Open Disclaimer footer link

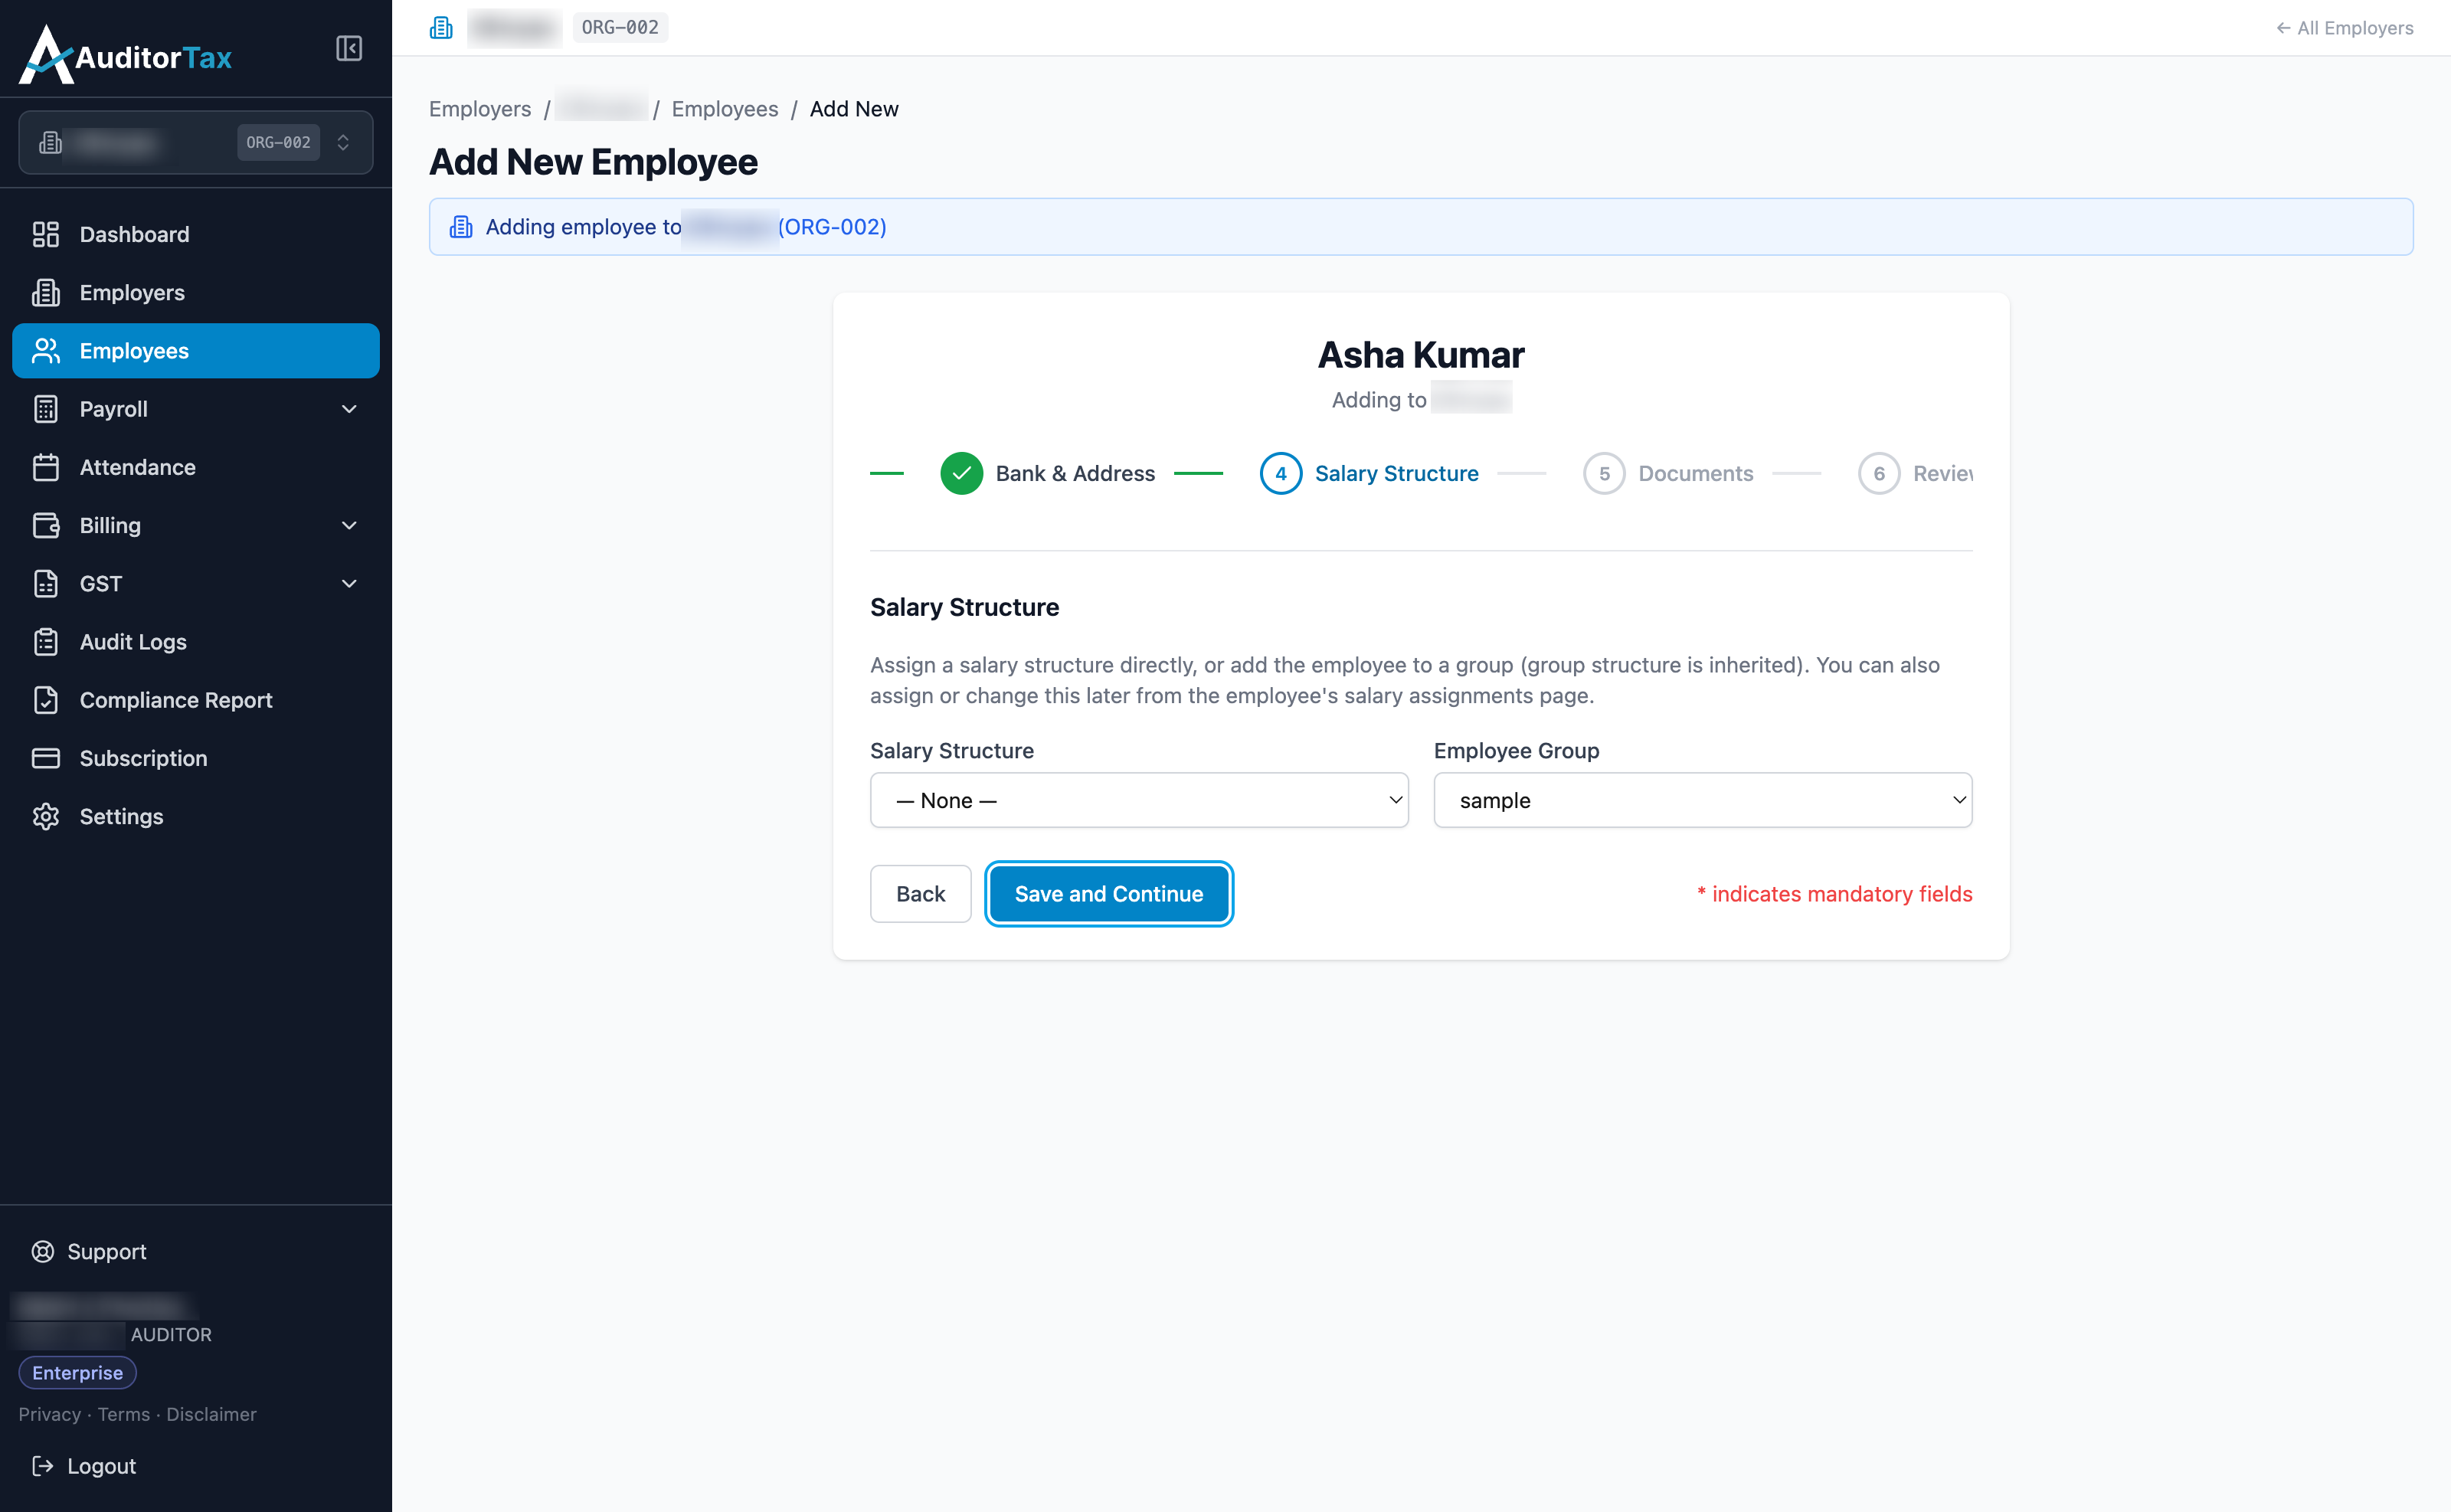point(211,1414)
